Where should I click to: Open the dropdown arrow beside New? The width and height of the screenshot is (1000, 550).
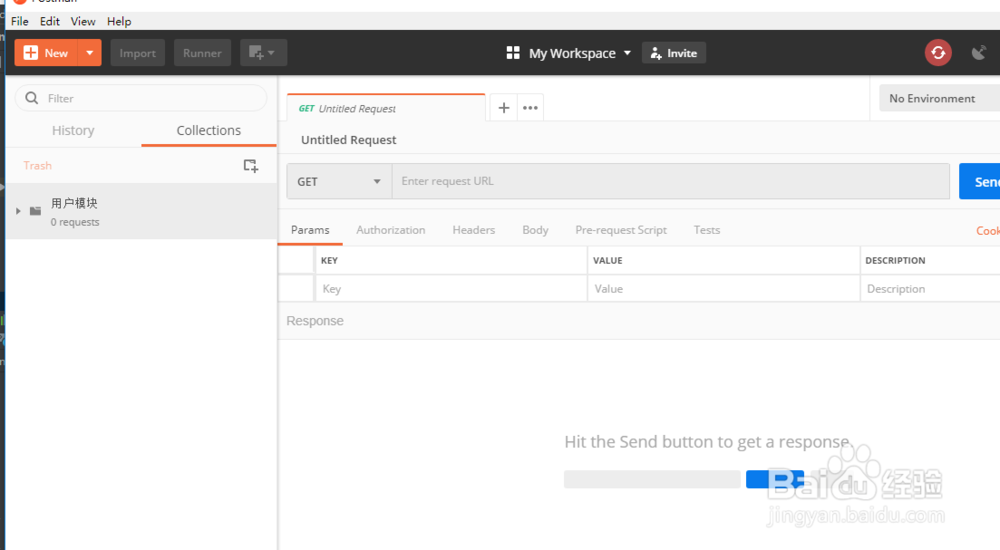click(90, 53)
